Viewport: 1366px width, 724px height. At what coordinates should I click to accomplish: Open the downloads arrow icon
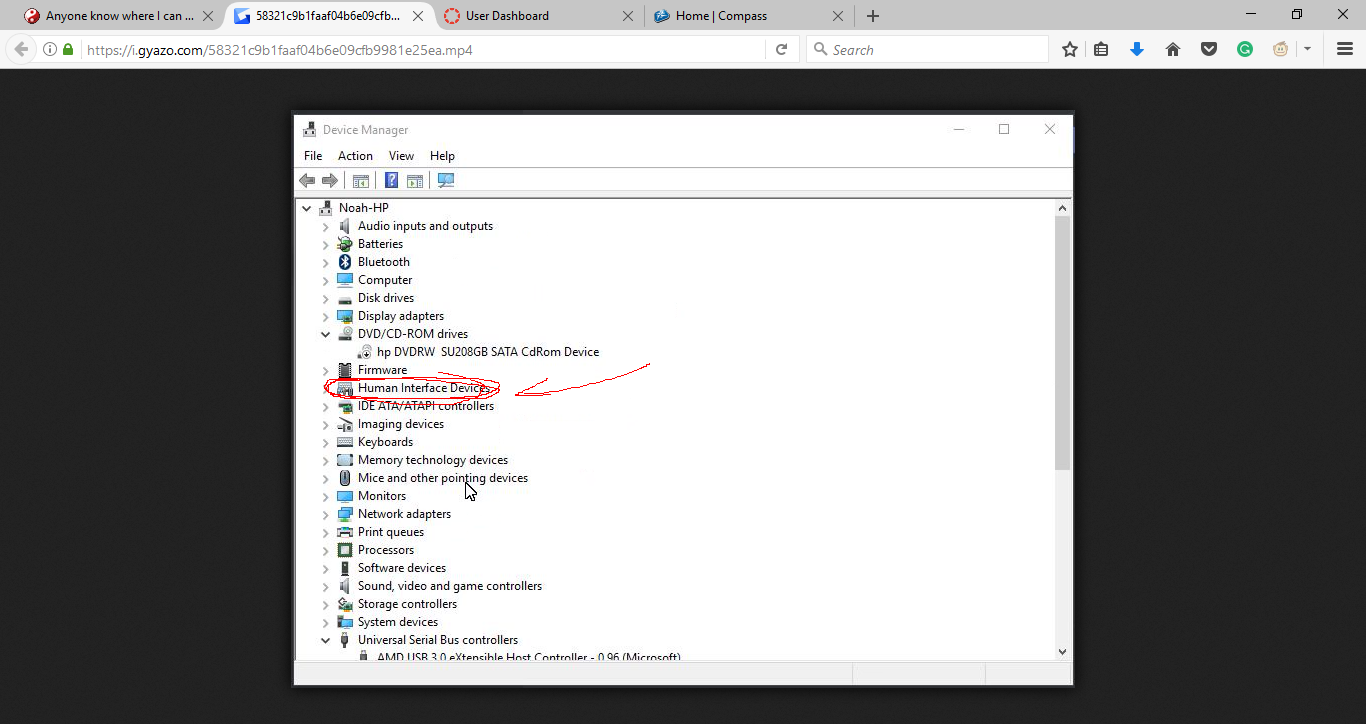[1137, 49]
